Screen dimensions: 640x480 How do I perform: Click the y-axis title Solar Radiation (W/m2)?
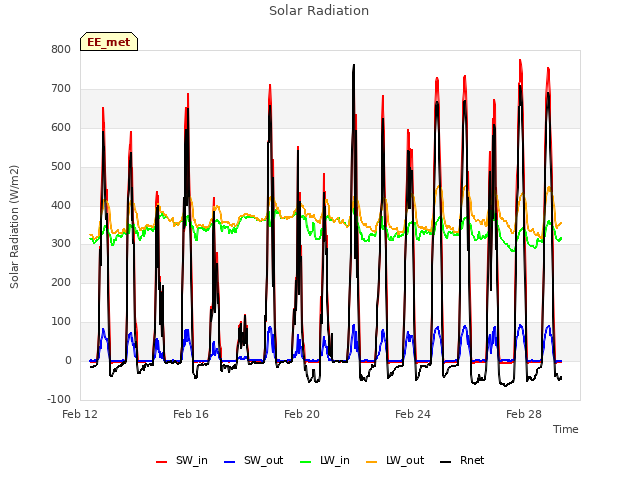tap(14, 227)
